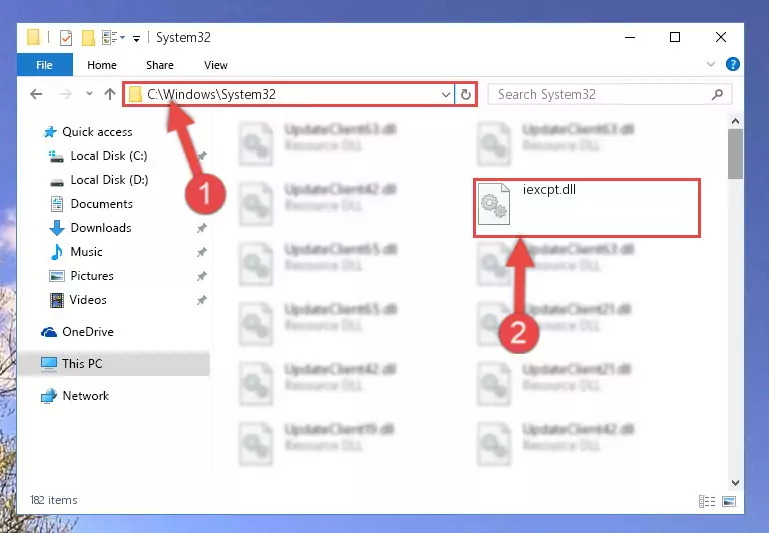Open Local Disk (D:) in sidebar

[x=109, y=180]
